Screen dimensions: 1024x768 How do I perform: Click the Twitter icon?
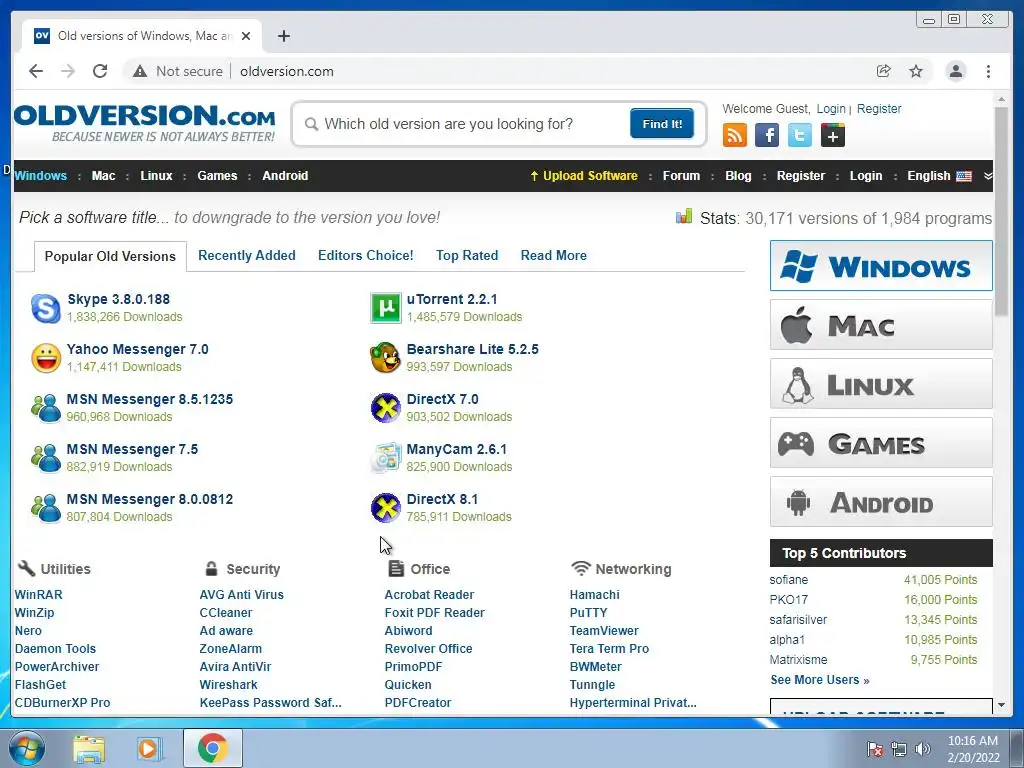coord(799,135)
